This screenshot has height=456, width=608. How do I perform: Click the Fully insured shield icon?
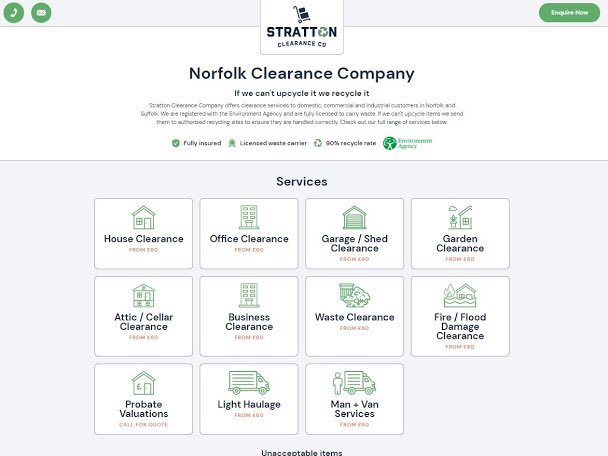coord(176,143)
